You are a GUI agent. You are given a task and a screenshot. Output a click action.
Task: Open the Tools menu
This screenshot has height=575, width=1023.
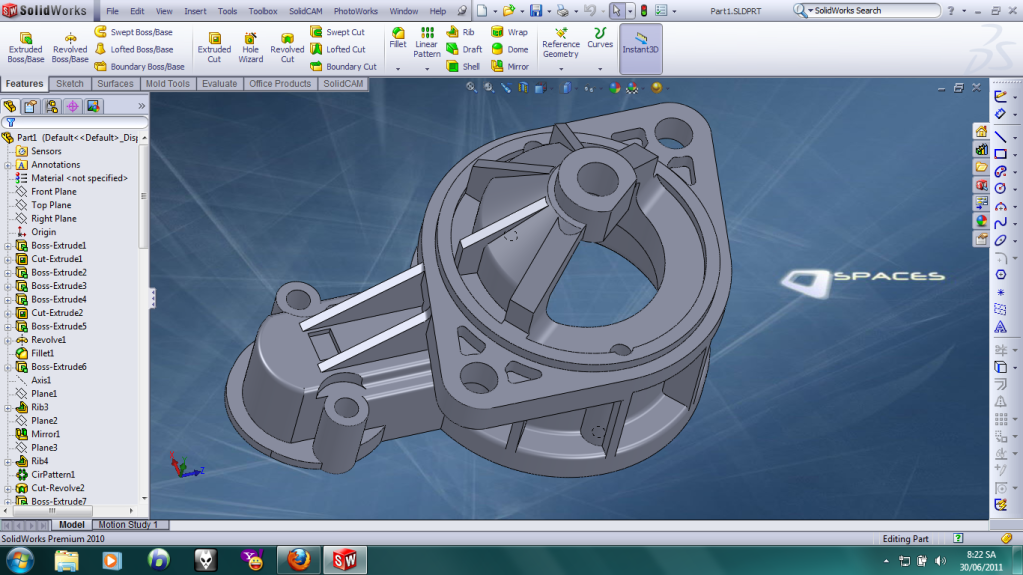click(x=227, y=11)
